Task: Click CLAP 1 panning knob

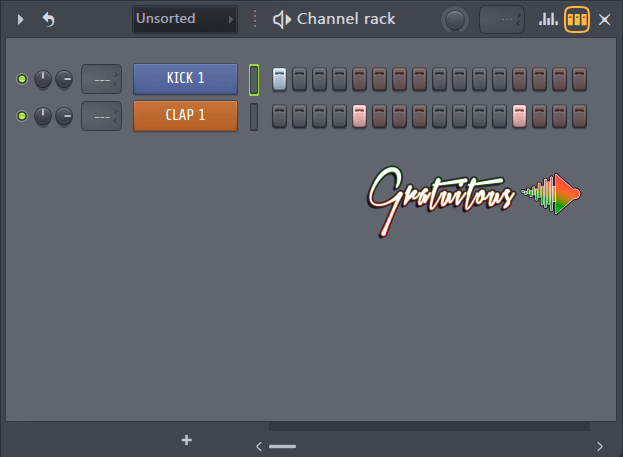Action: pyautogui.click(x=43, y=116)
